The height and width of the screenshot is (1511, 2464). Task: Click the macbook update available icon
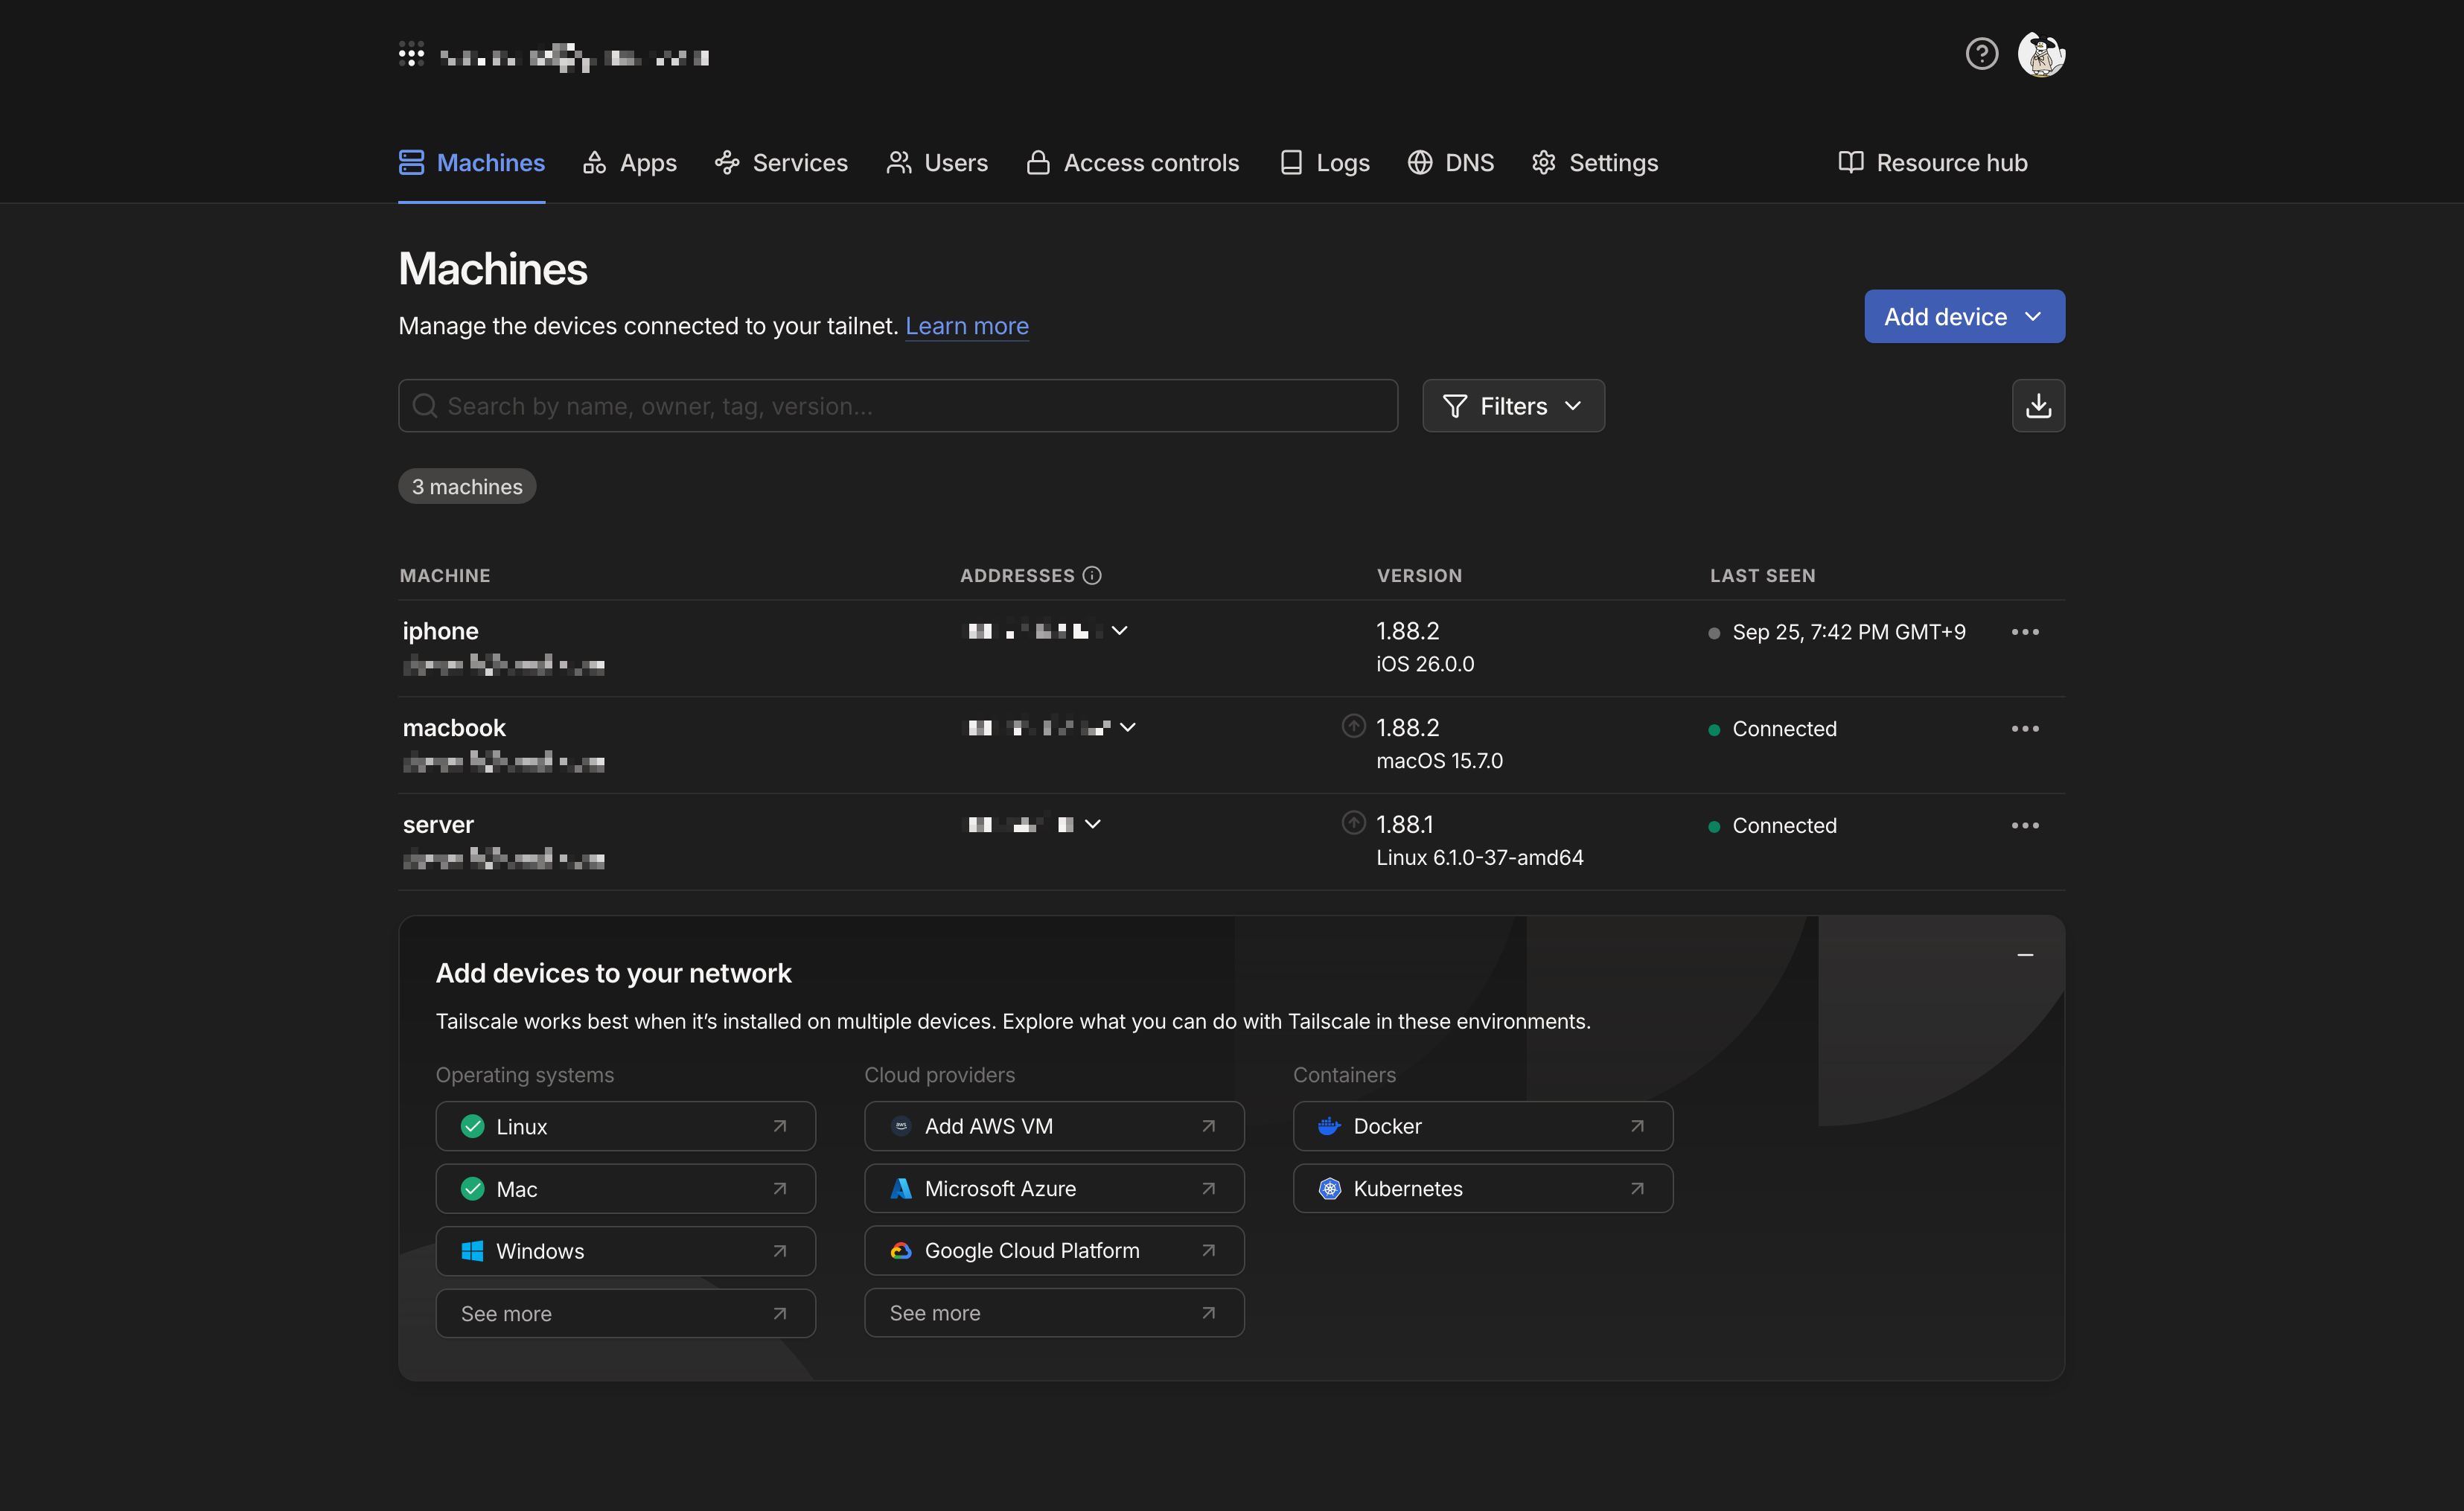tap(1353, 726)
